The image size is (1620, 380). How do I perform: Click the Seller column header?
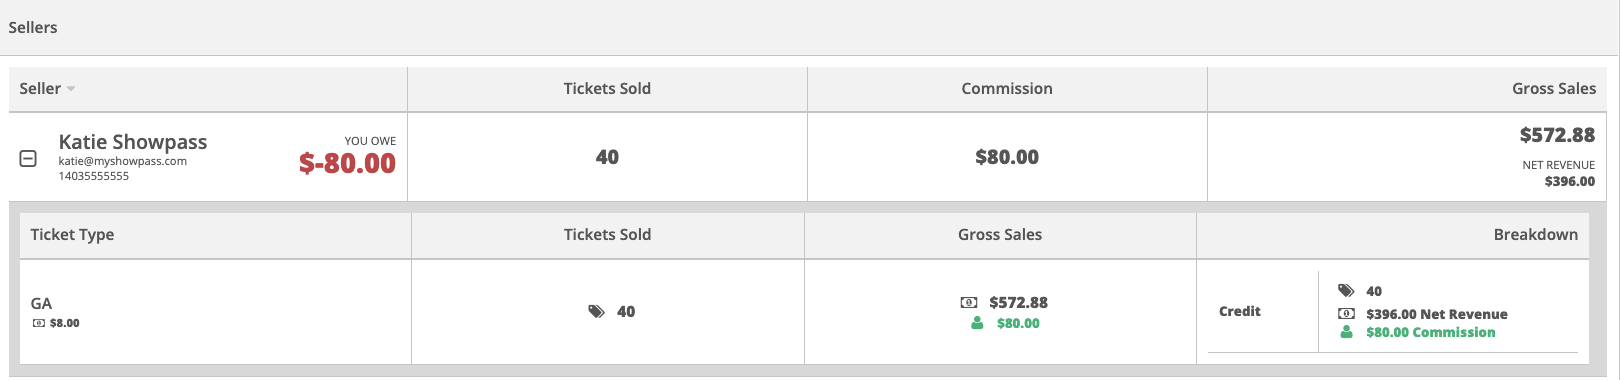click(x=40, y=89)
